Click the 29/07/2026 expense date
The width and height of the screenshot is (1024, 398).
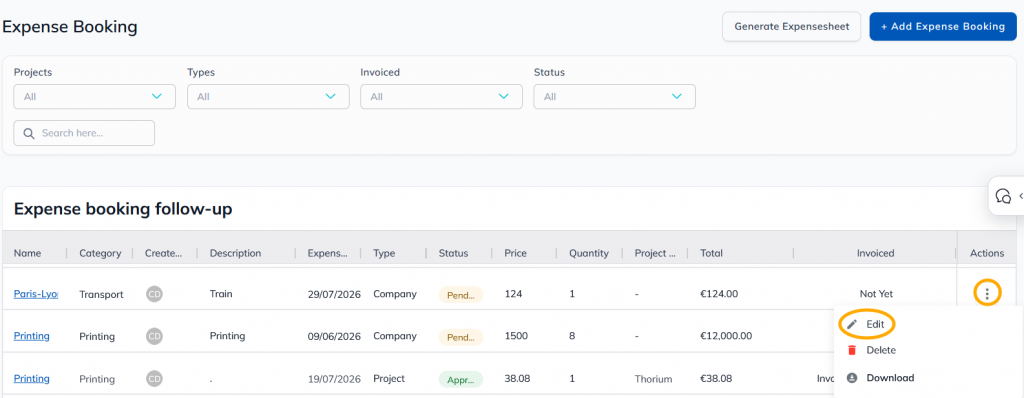[334, 294]
